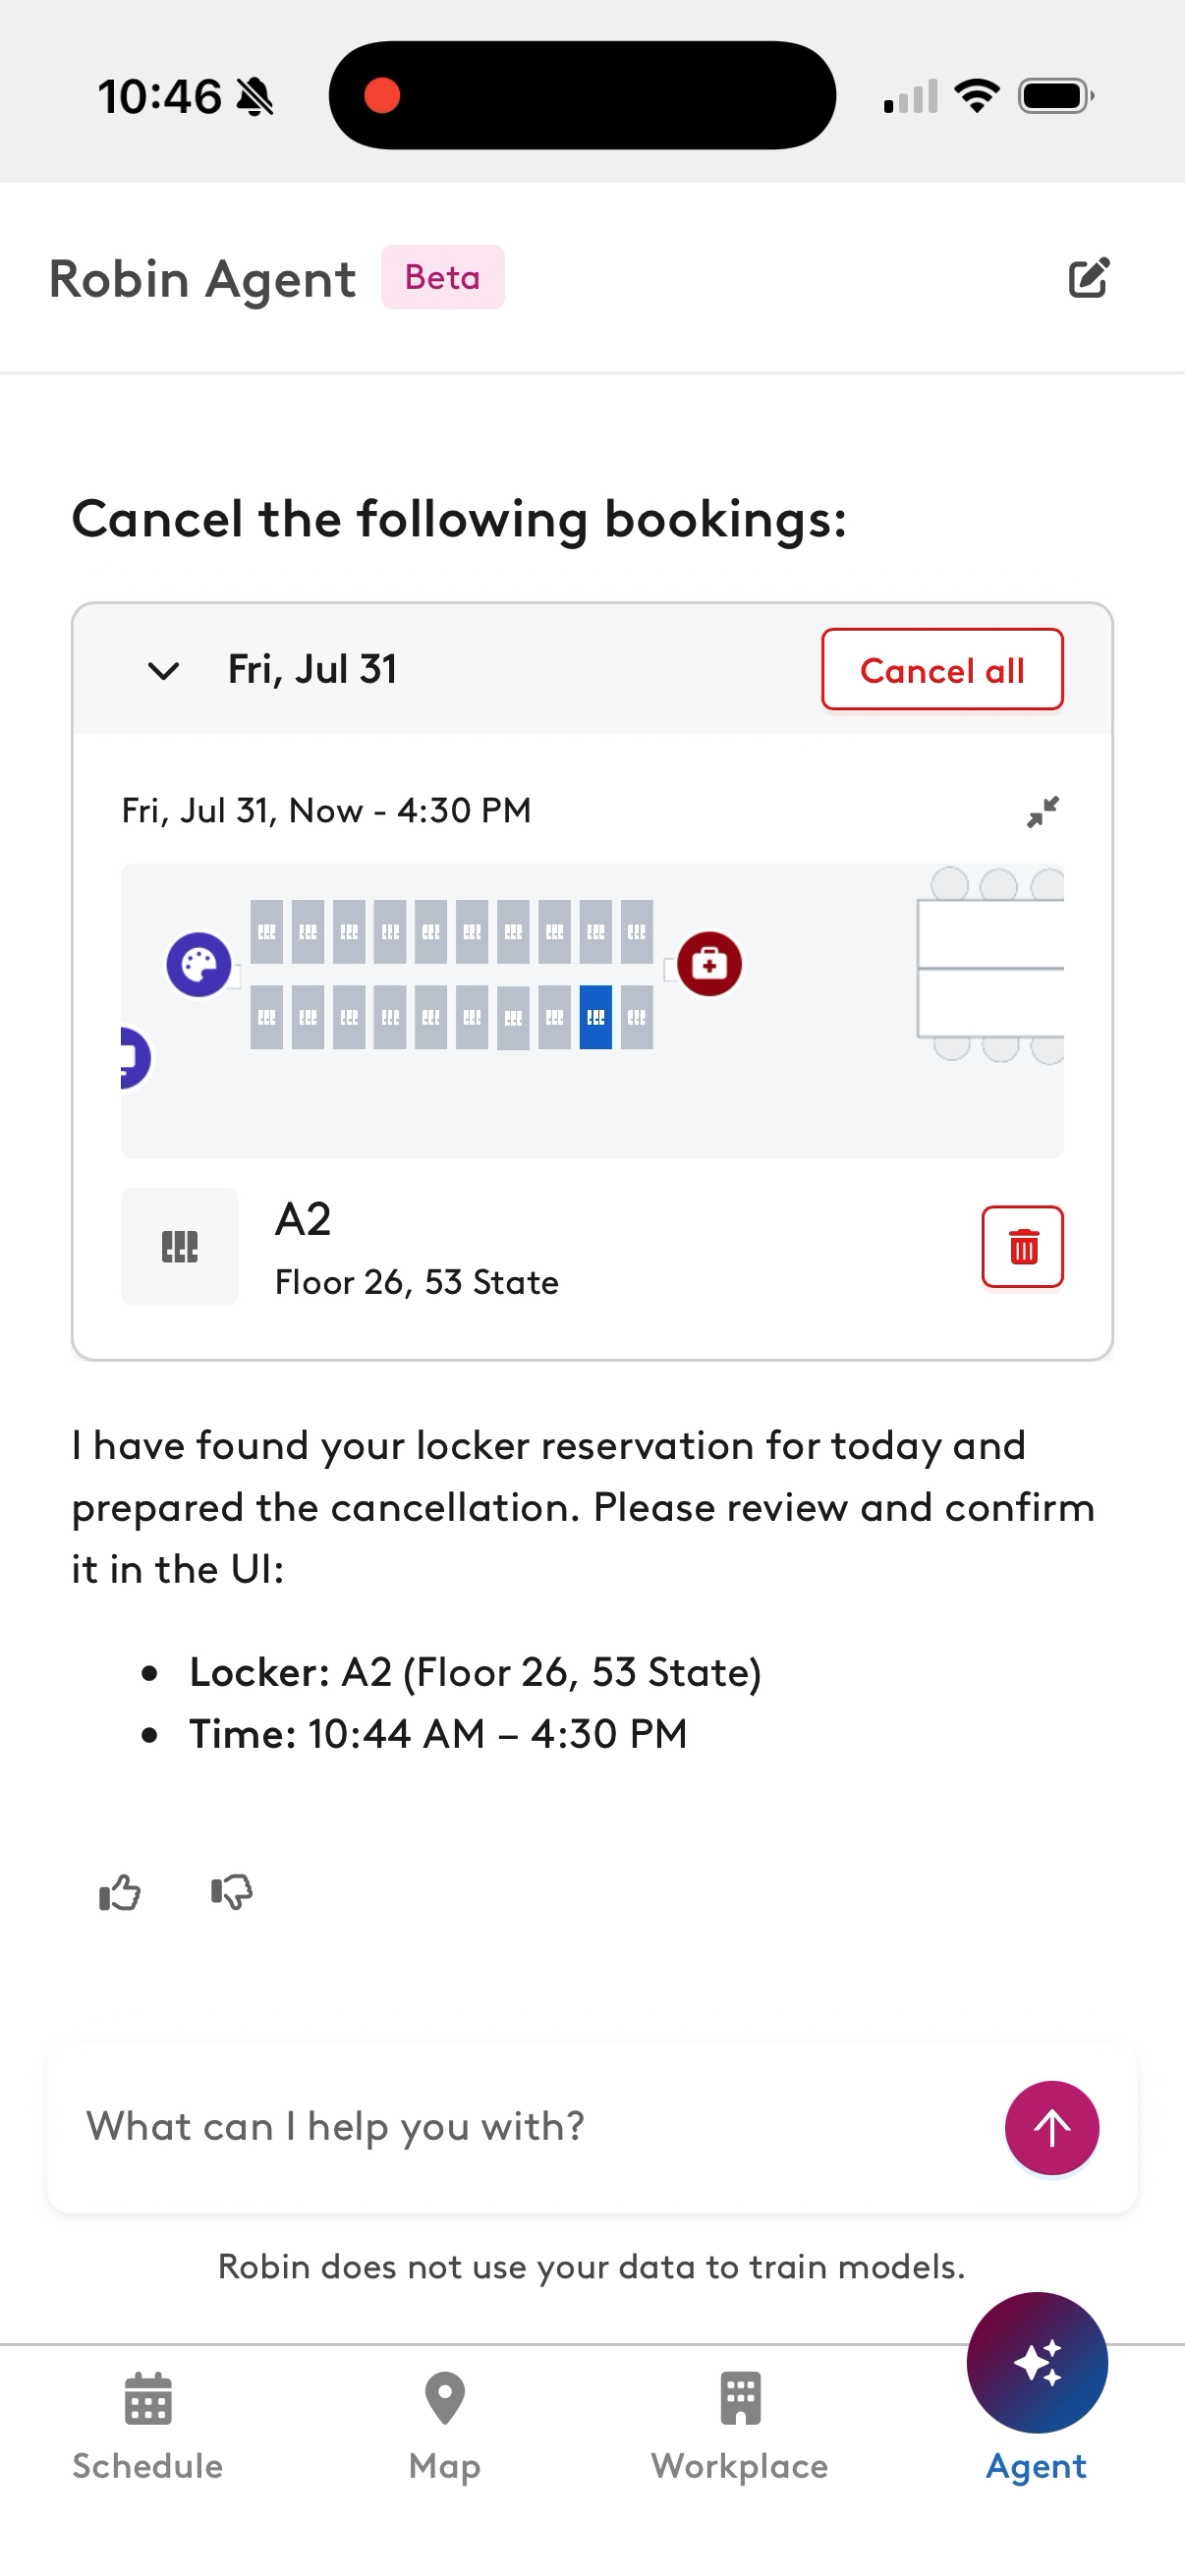Select the highlighted blue locker on map
This screenshot has width=1185, height=2576.
coord(596,1017)
